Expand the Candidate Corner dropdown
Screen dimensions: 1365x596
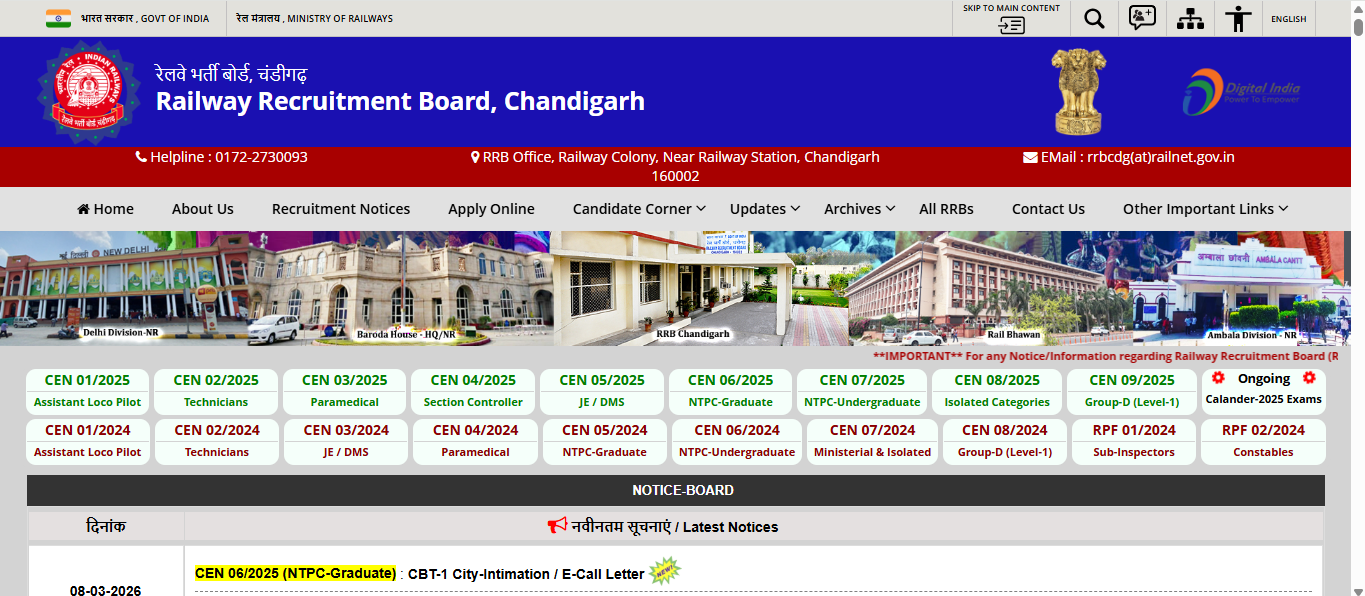click(x=639, y=209)
